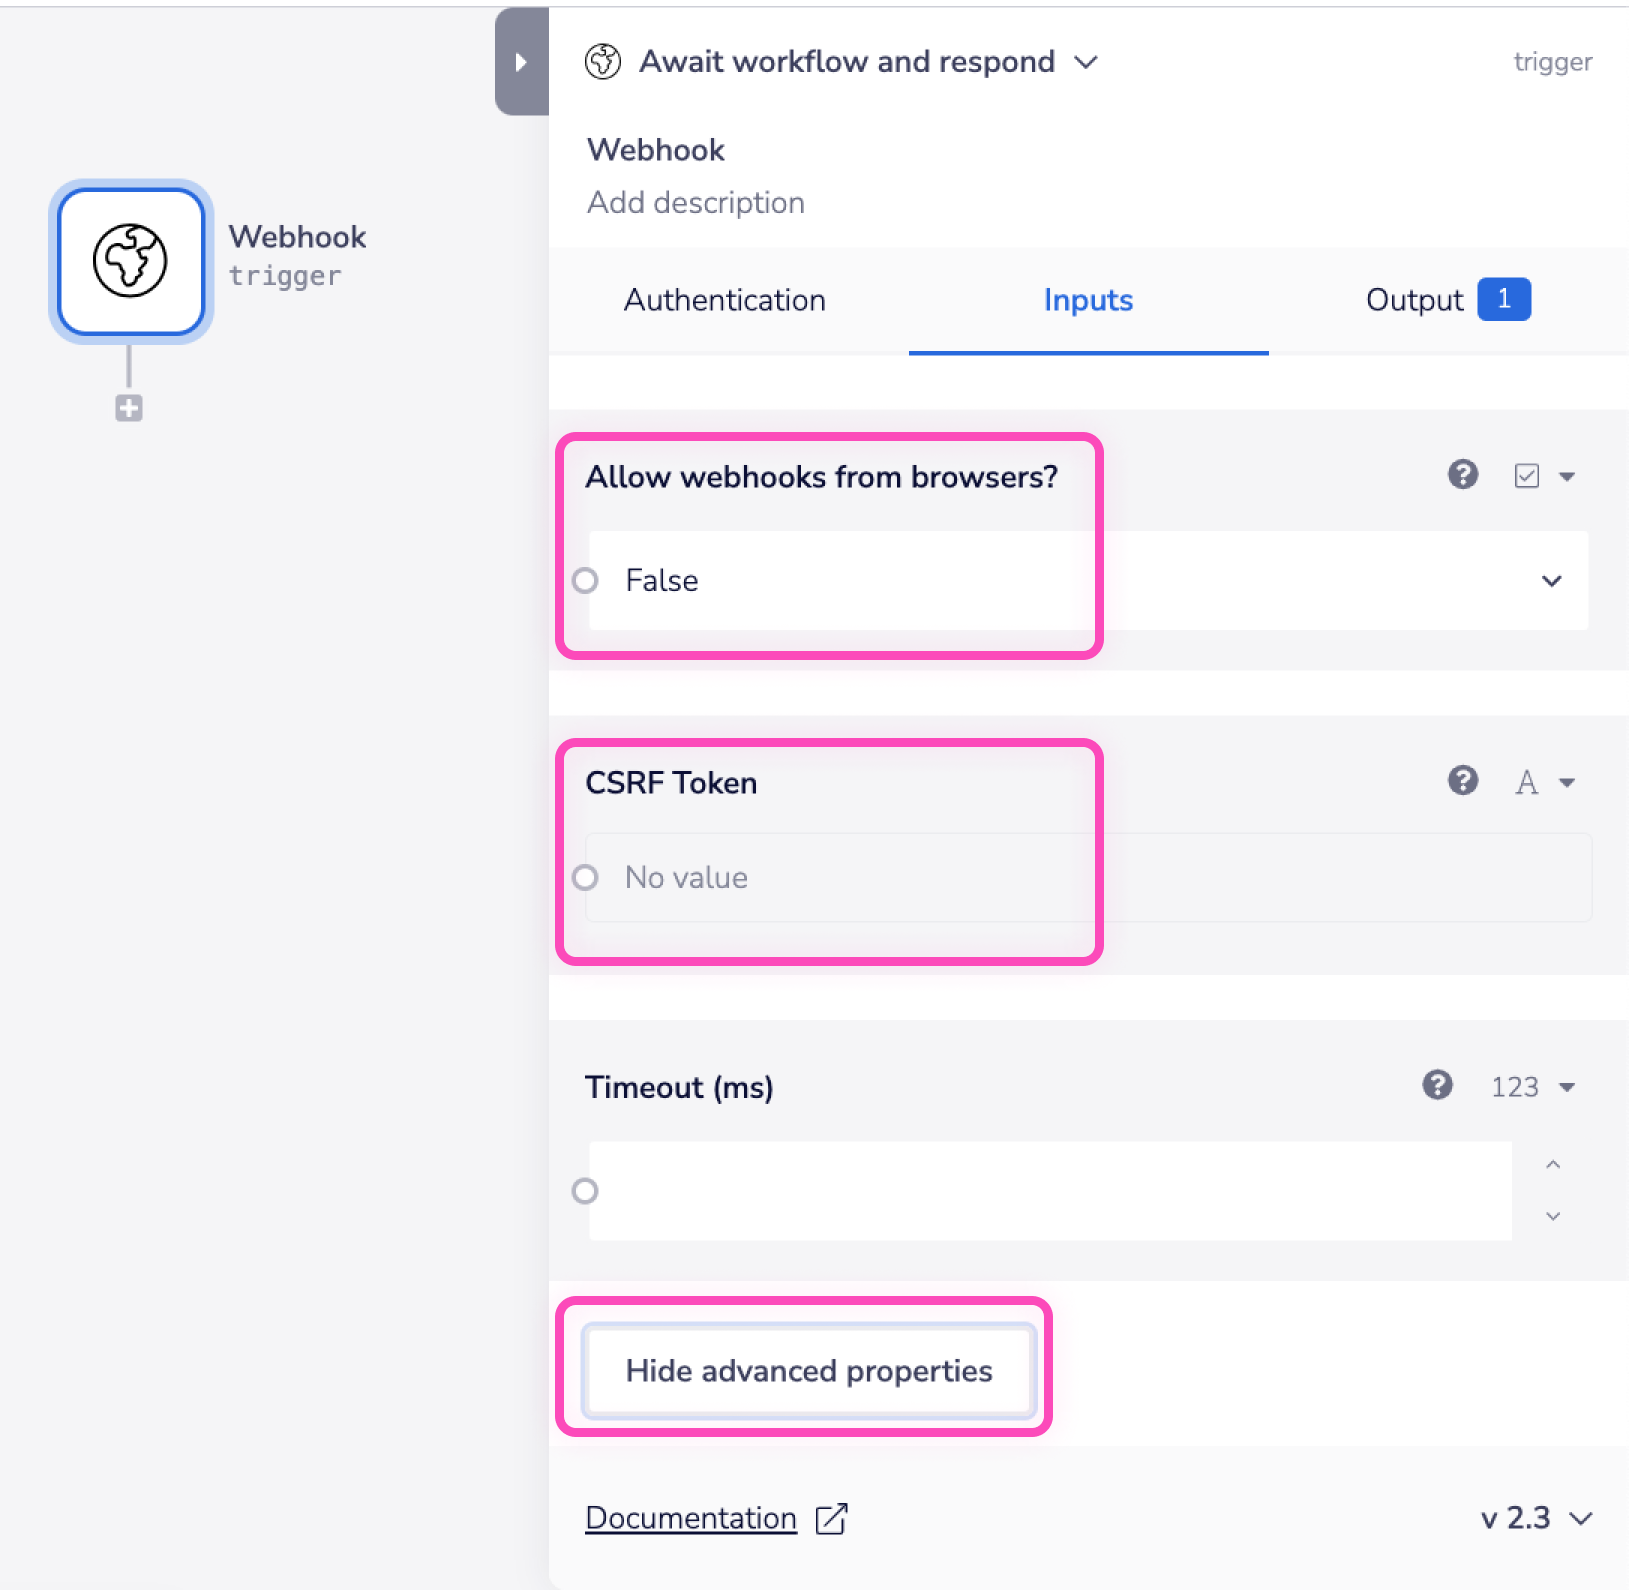Add a description to the Webhook step
The width and height of the screenshot is (1629, 1590).
click(695, 202)
